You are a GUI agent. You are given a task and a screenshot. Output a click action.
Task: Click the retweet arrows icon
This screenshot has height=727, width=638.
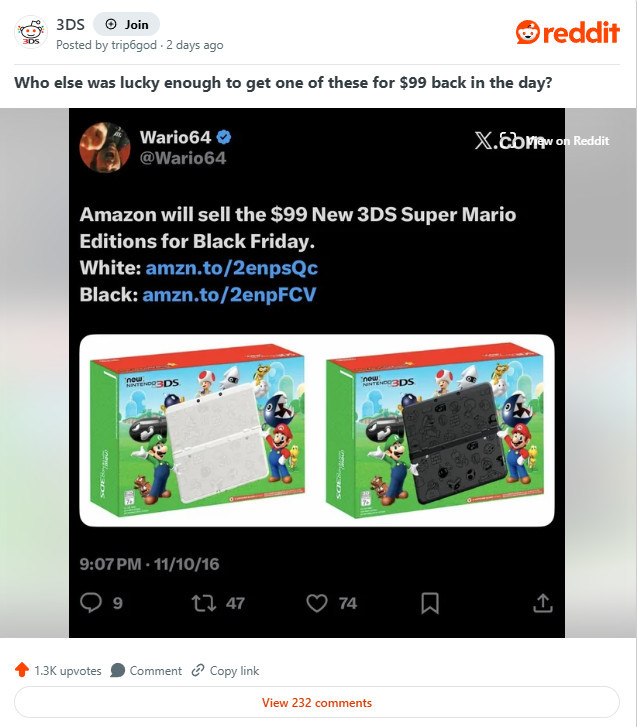pyautogui.click(x=204, y=603)
